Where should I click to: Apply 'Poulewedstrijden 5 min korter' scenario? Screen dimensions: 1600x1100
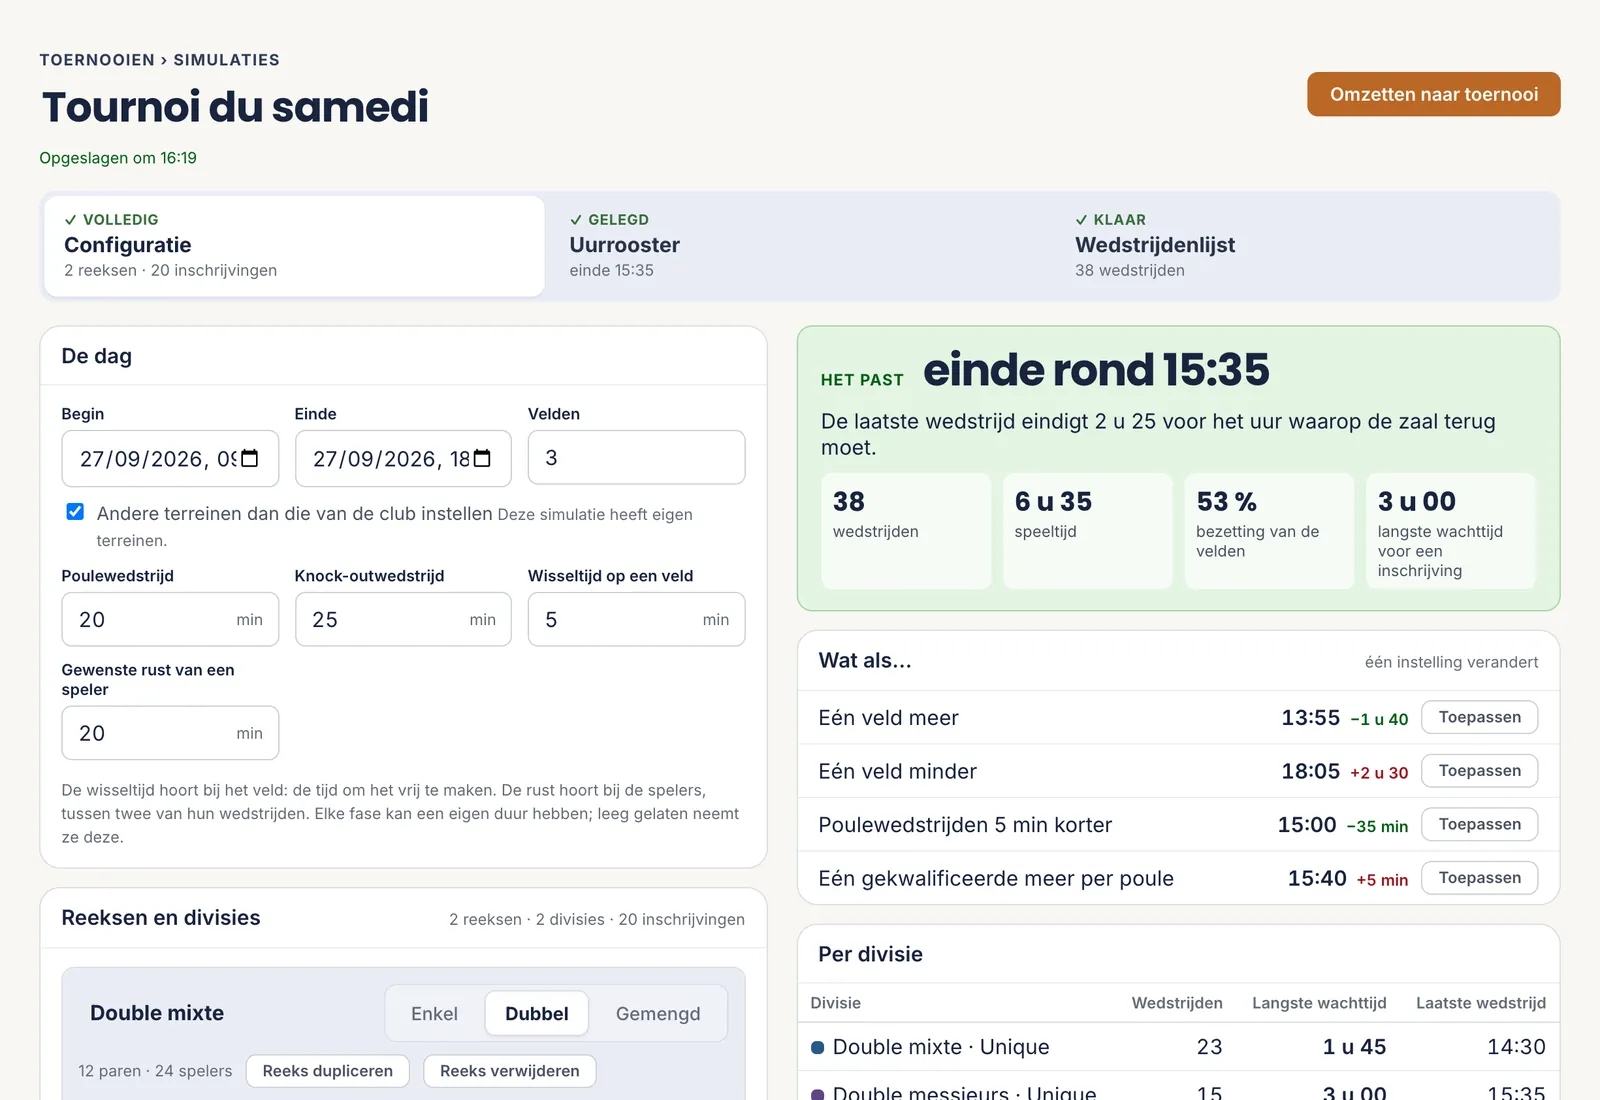1479,824
